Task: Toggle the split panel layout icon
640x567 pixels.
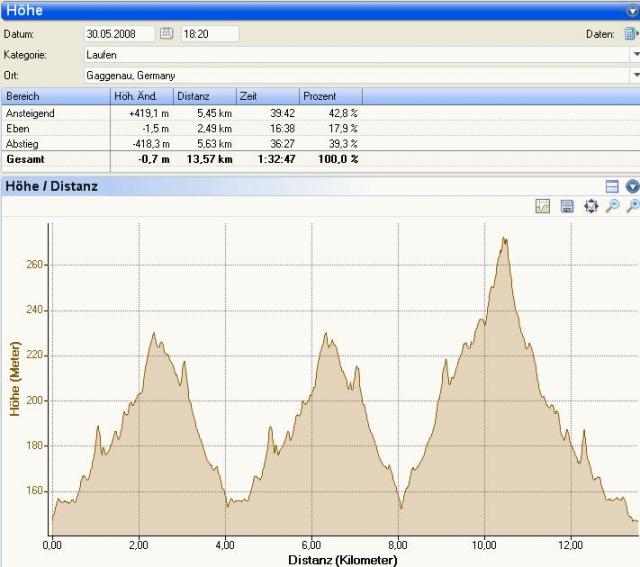Action: (612, 186)
